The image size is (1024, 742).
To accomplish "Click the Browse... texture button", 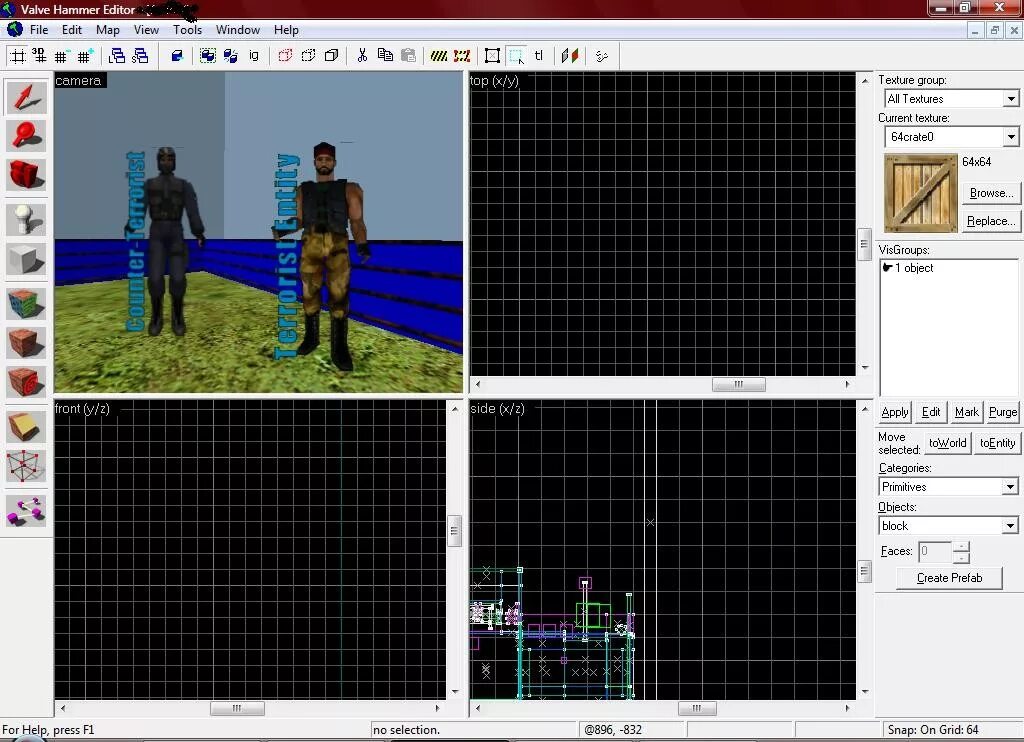I will click(991, 193).
